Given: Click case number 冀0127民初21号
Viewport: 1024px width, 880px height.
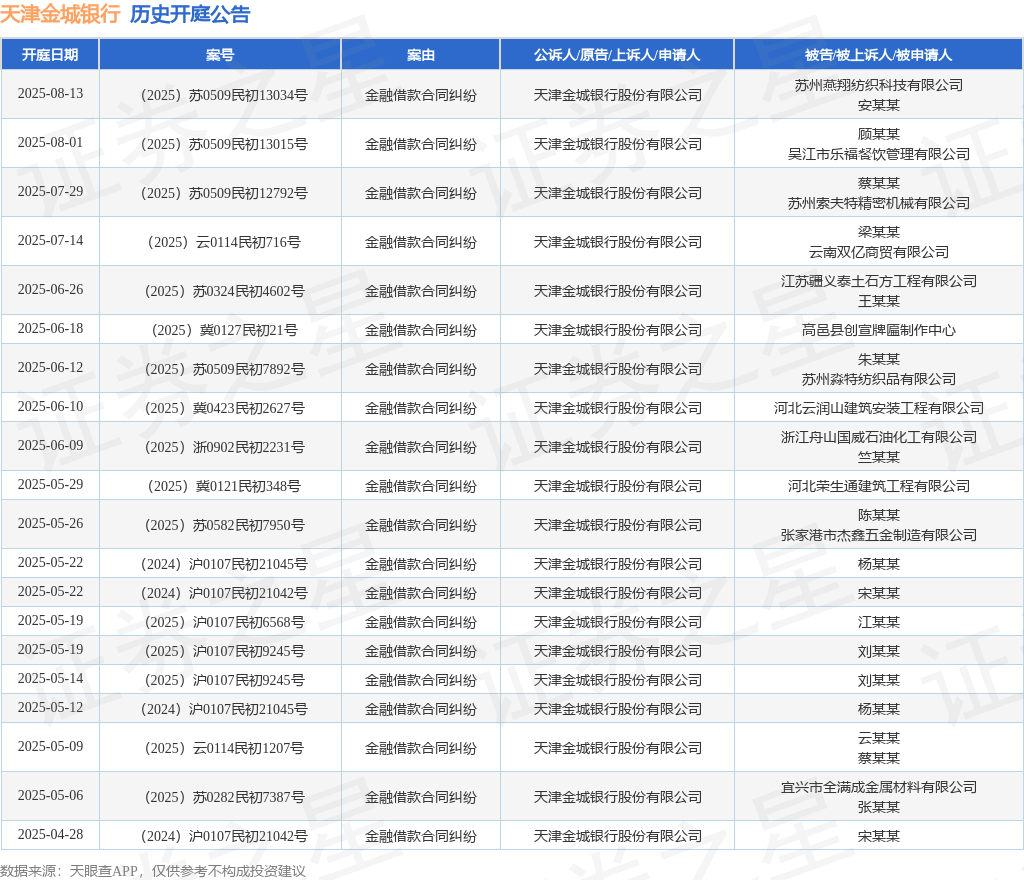Looking at the screenshot, I should coord(225,330).
